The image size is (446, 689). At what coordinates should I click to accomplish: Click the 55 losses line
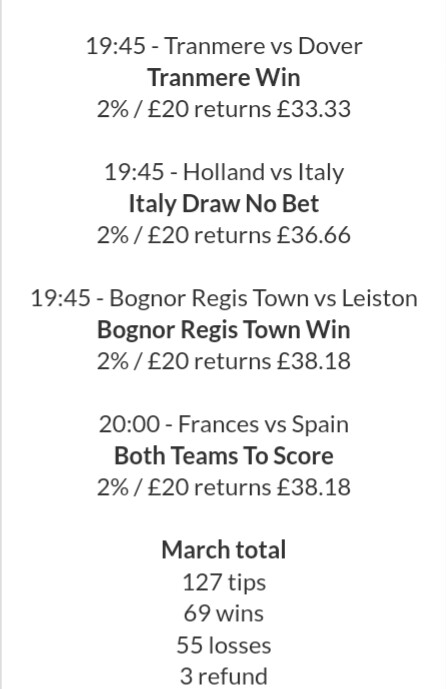click(x=224, y=645)
